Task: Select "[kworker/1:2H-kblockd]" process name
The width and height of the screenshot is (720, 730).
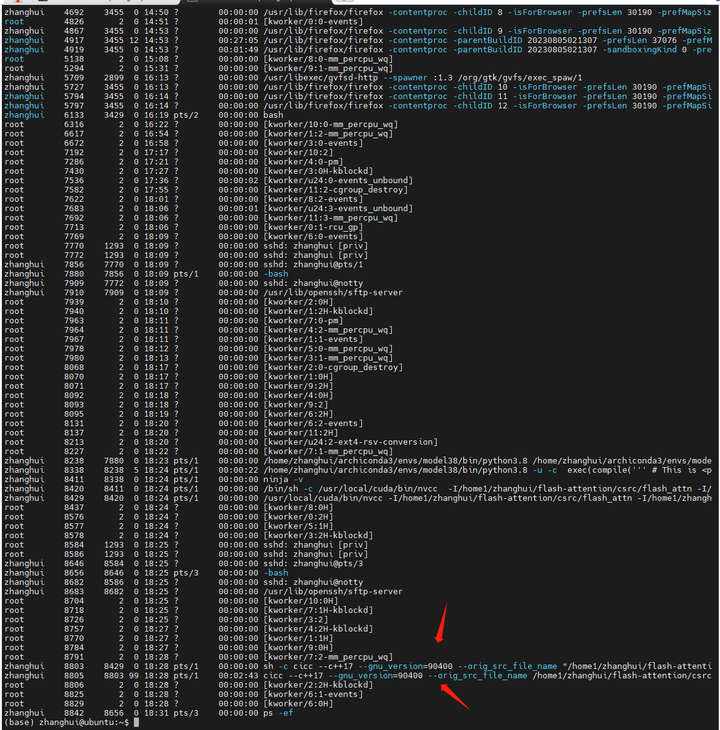Action: pyautogui.click(x=318, y=311)
